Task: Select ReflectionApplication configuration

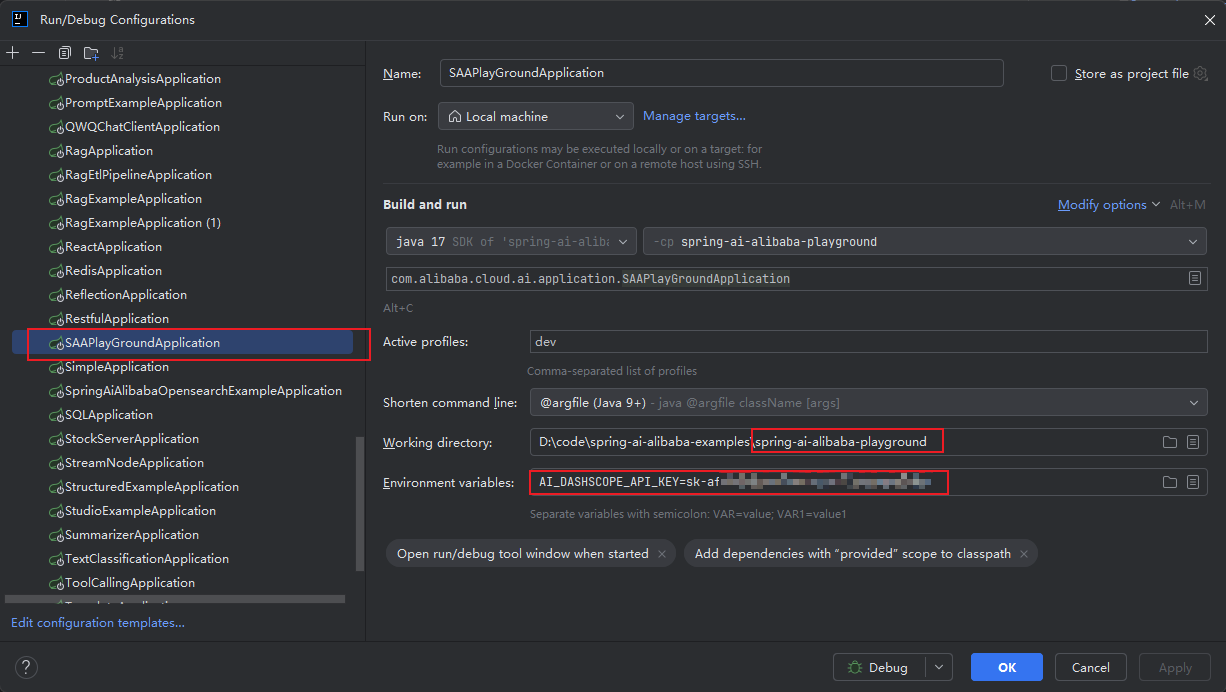Action: (125, 295)
